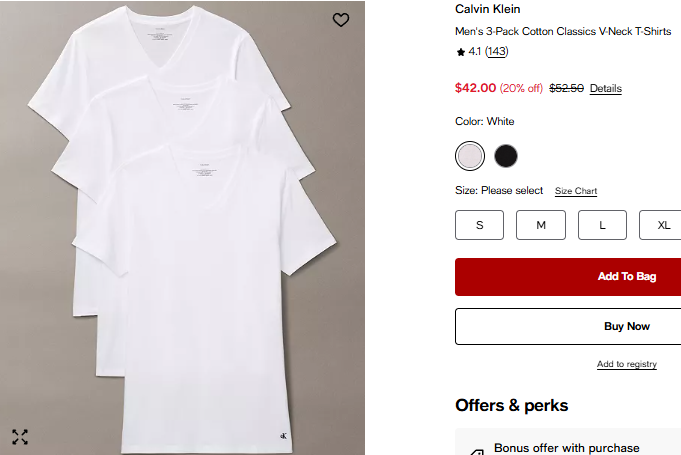Open the fullscreen image view icon
Screen dimensions: 681x455
[x=20, y=436]
